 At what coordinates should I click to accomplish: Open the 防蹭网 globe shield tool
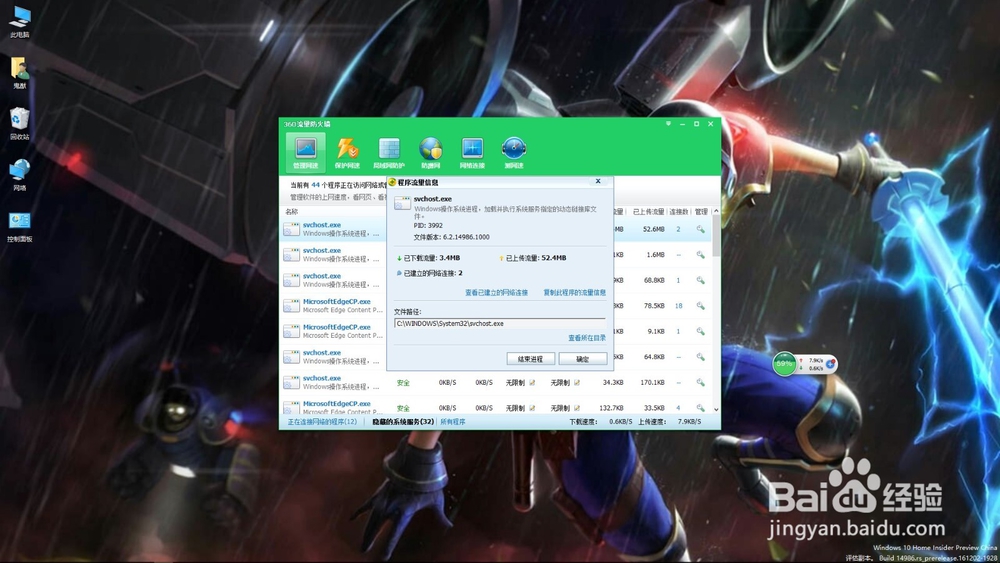(430, 153)
